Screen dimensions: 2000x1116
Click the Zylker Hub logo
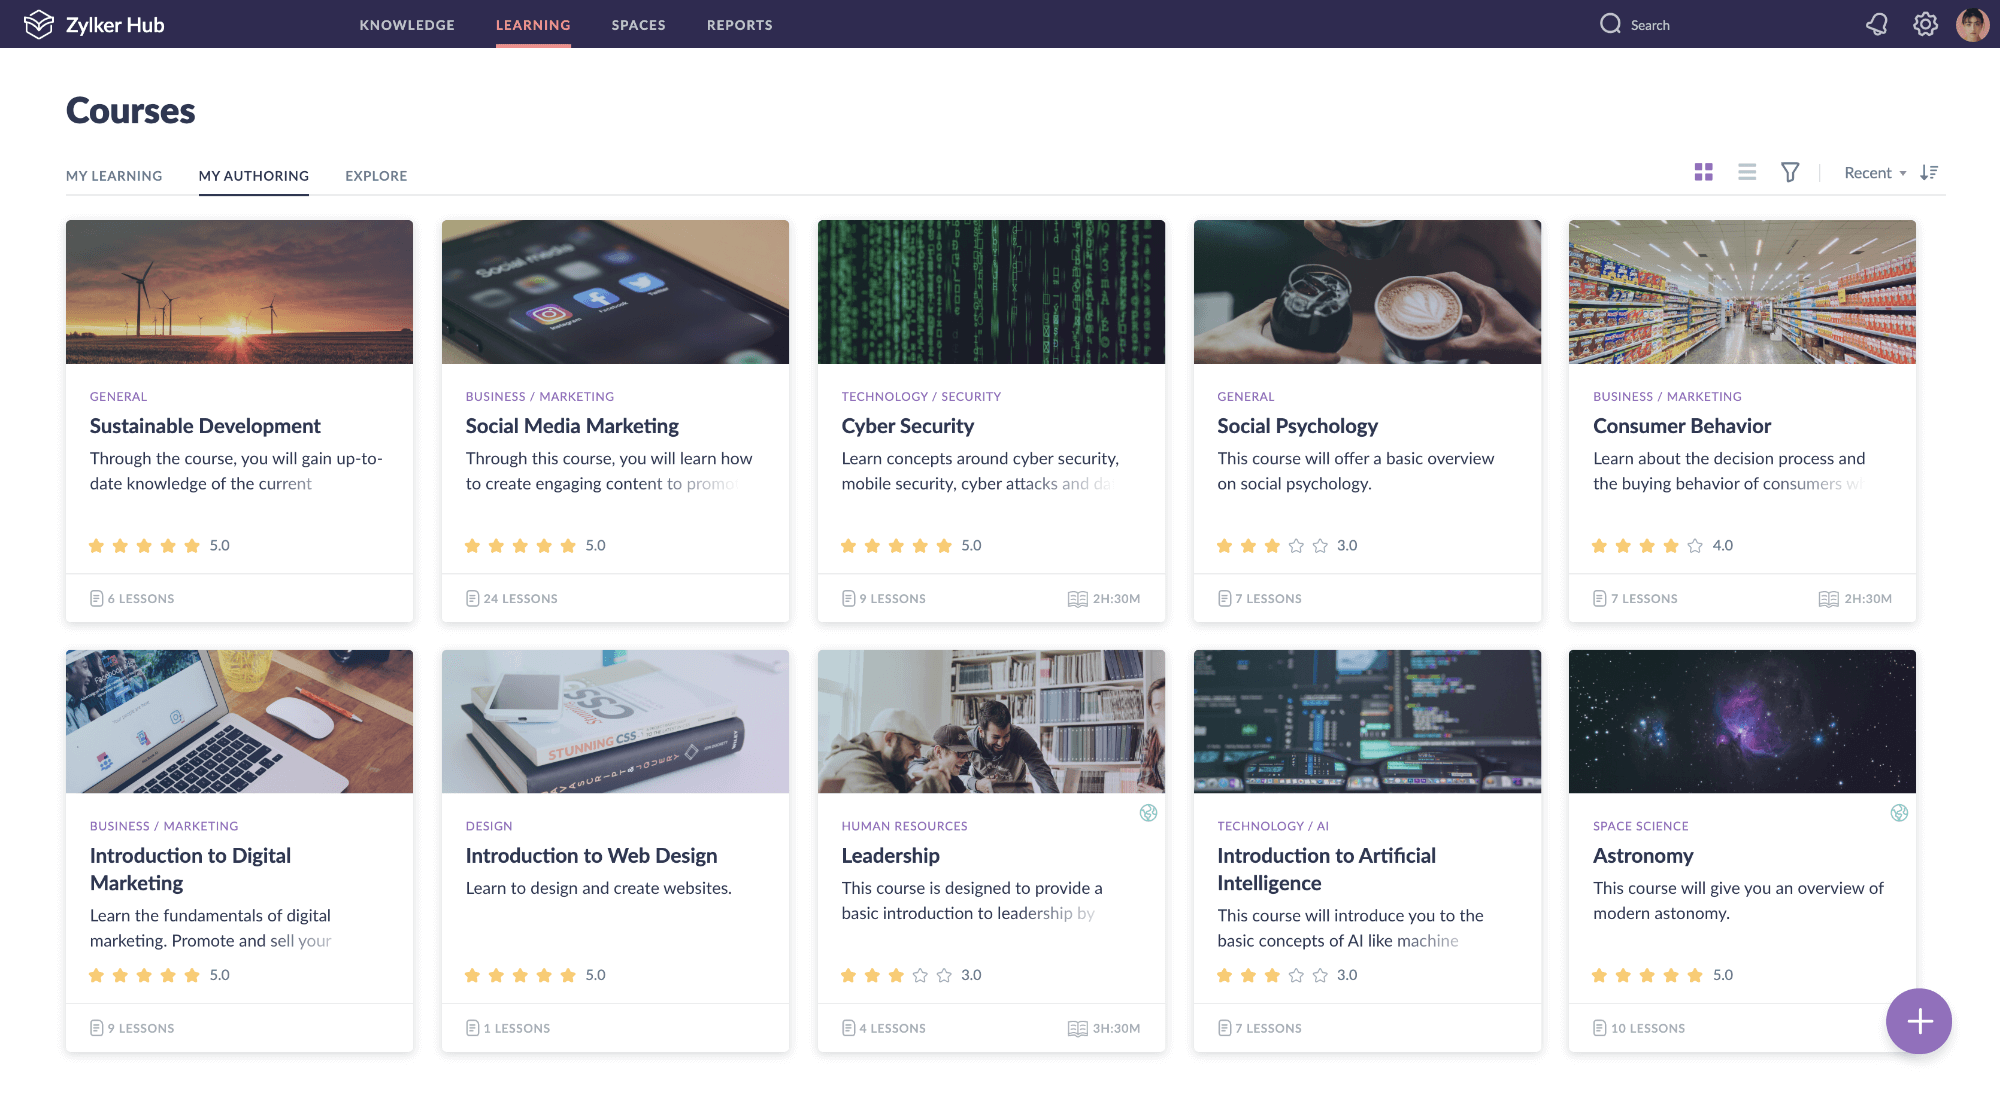coord(94,24)
